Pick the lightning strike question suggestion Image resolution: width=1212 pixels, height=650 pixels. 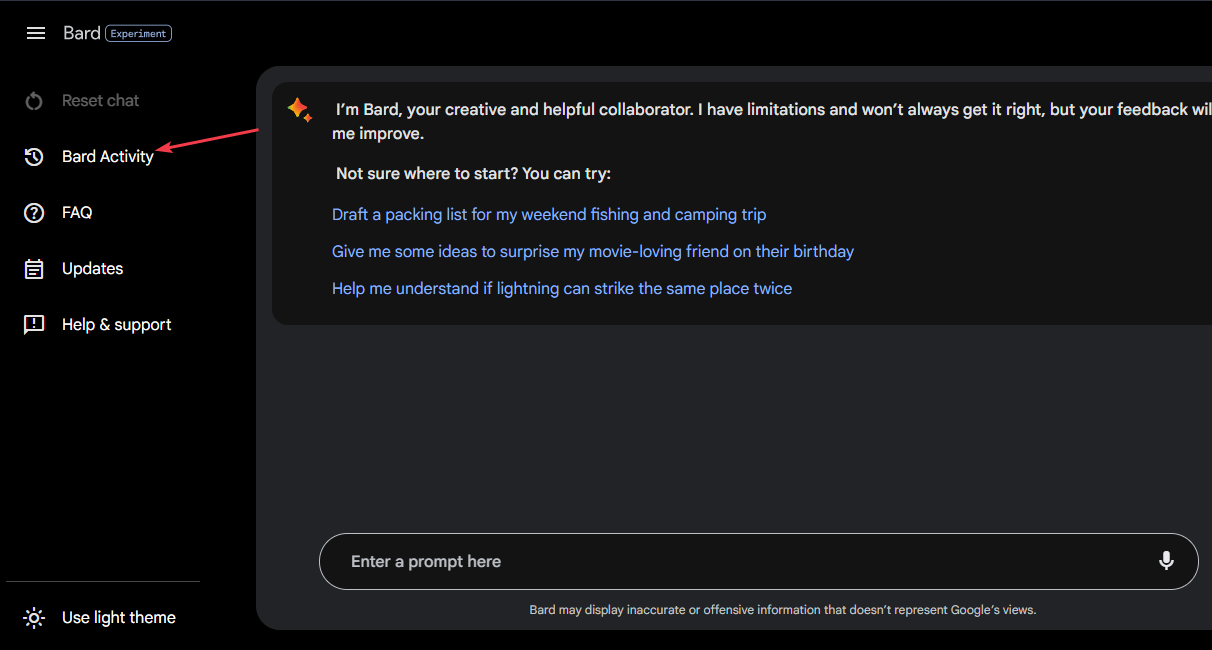pos(562,289)
